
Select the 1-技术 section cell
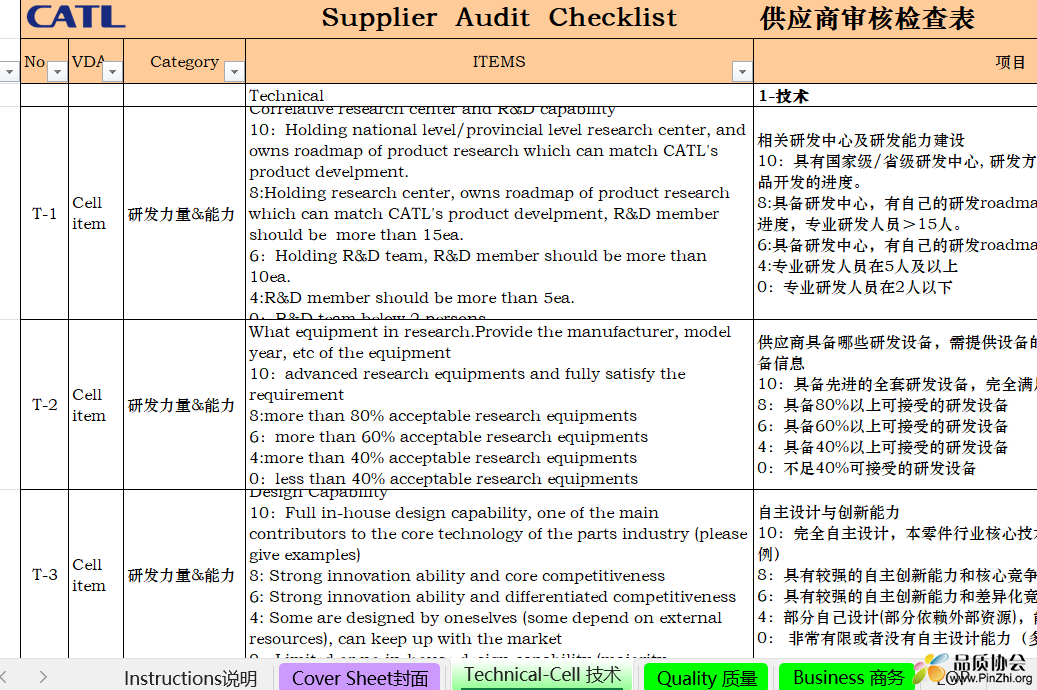(x=895, y=95)
